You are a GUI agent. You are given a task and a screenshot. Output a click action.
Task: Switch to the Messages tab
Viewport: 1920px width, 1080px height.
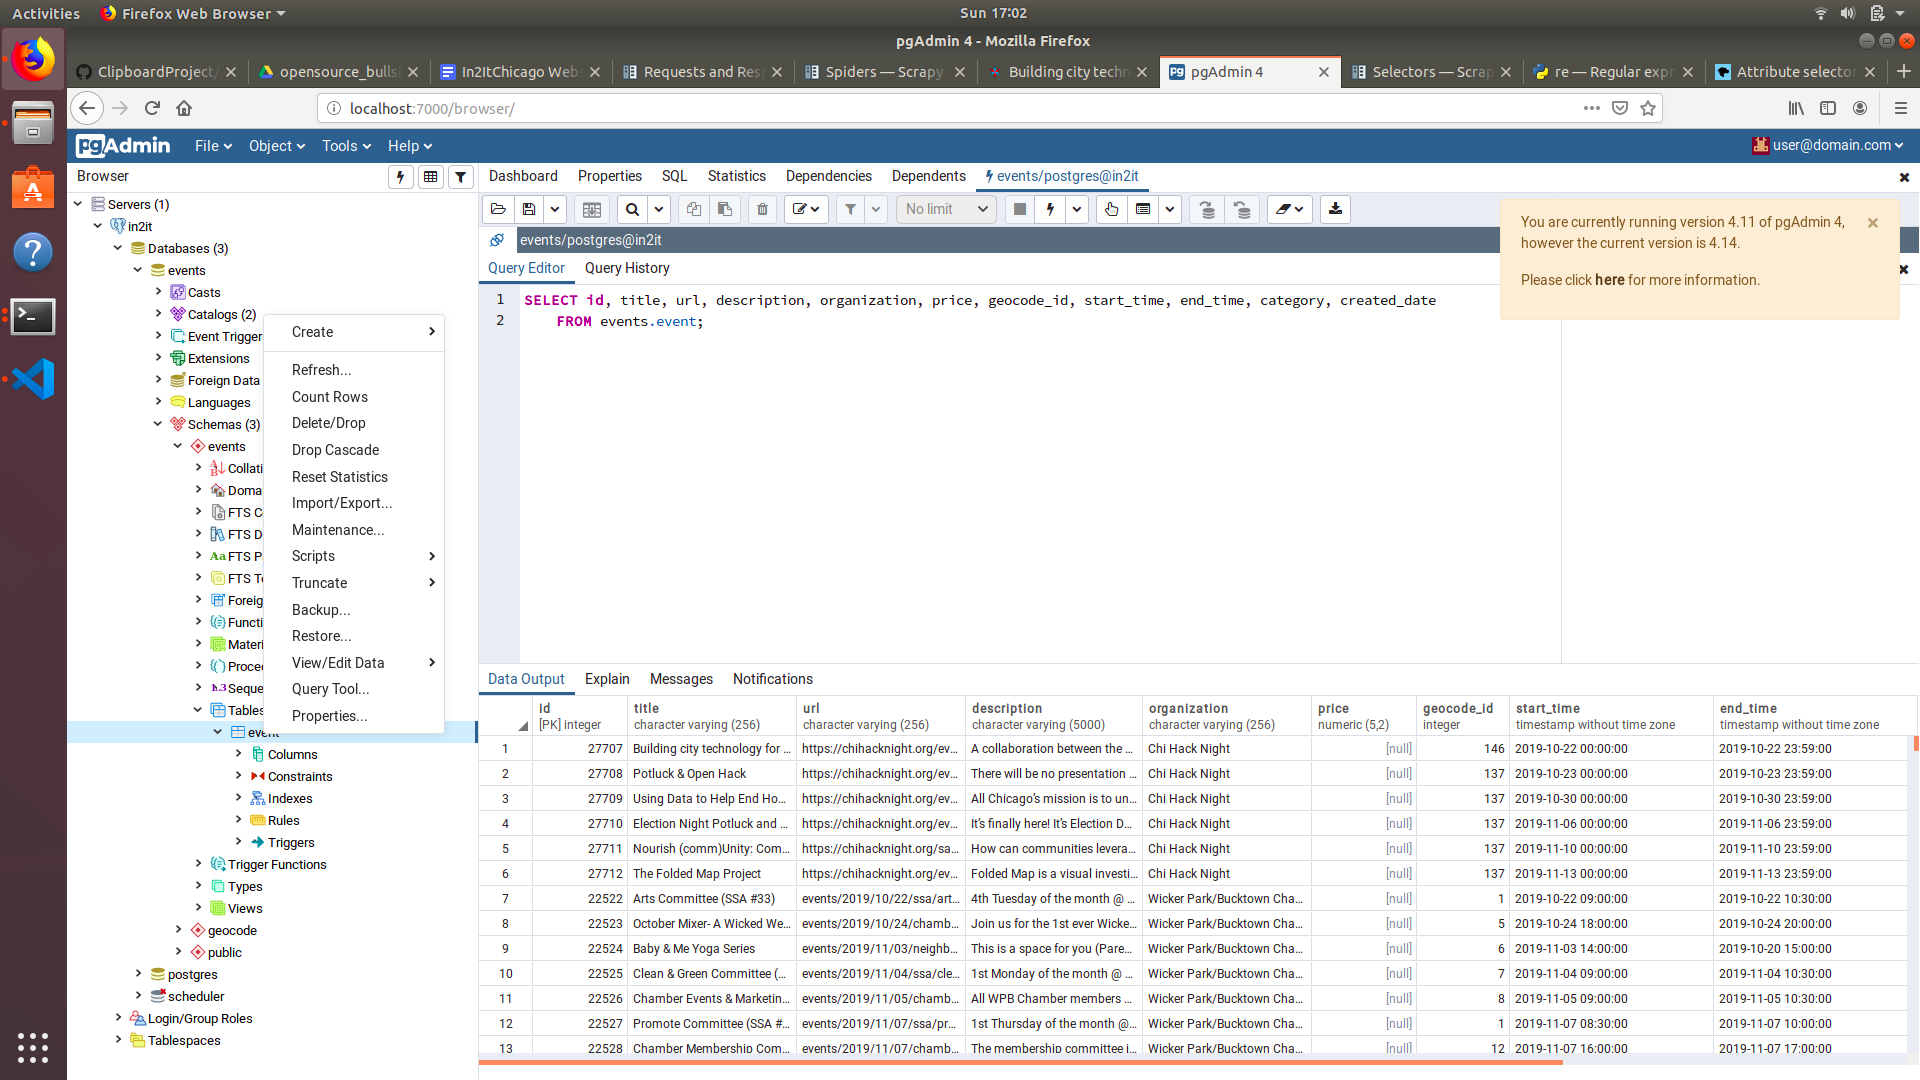(x=681, y=679)
